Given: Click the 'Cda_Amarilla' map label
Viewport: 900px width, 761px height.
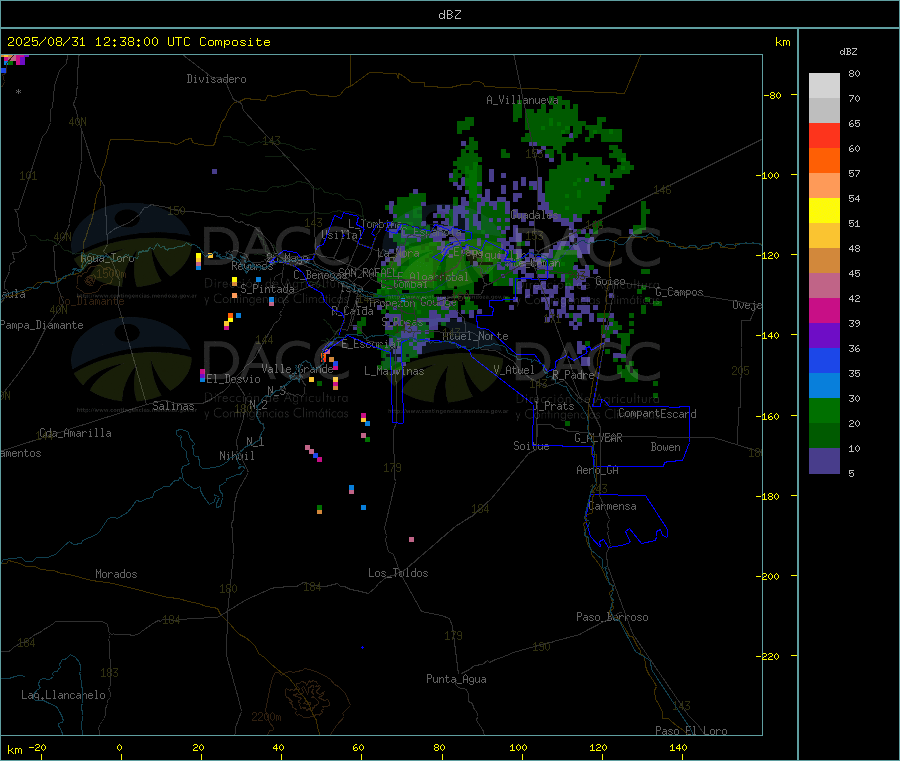Looking at the screenshot, I should click(75, 433).
